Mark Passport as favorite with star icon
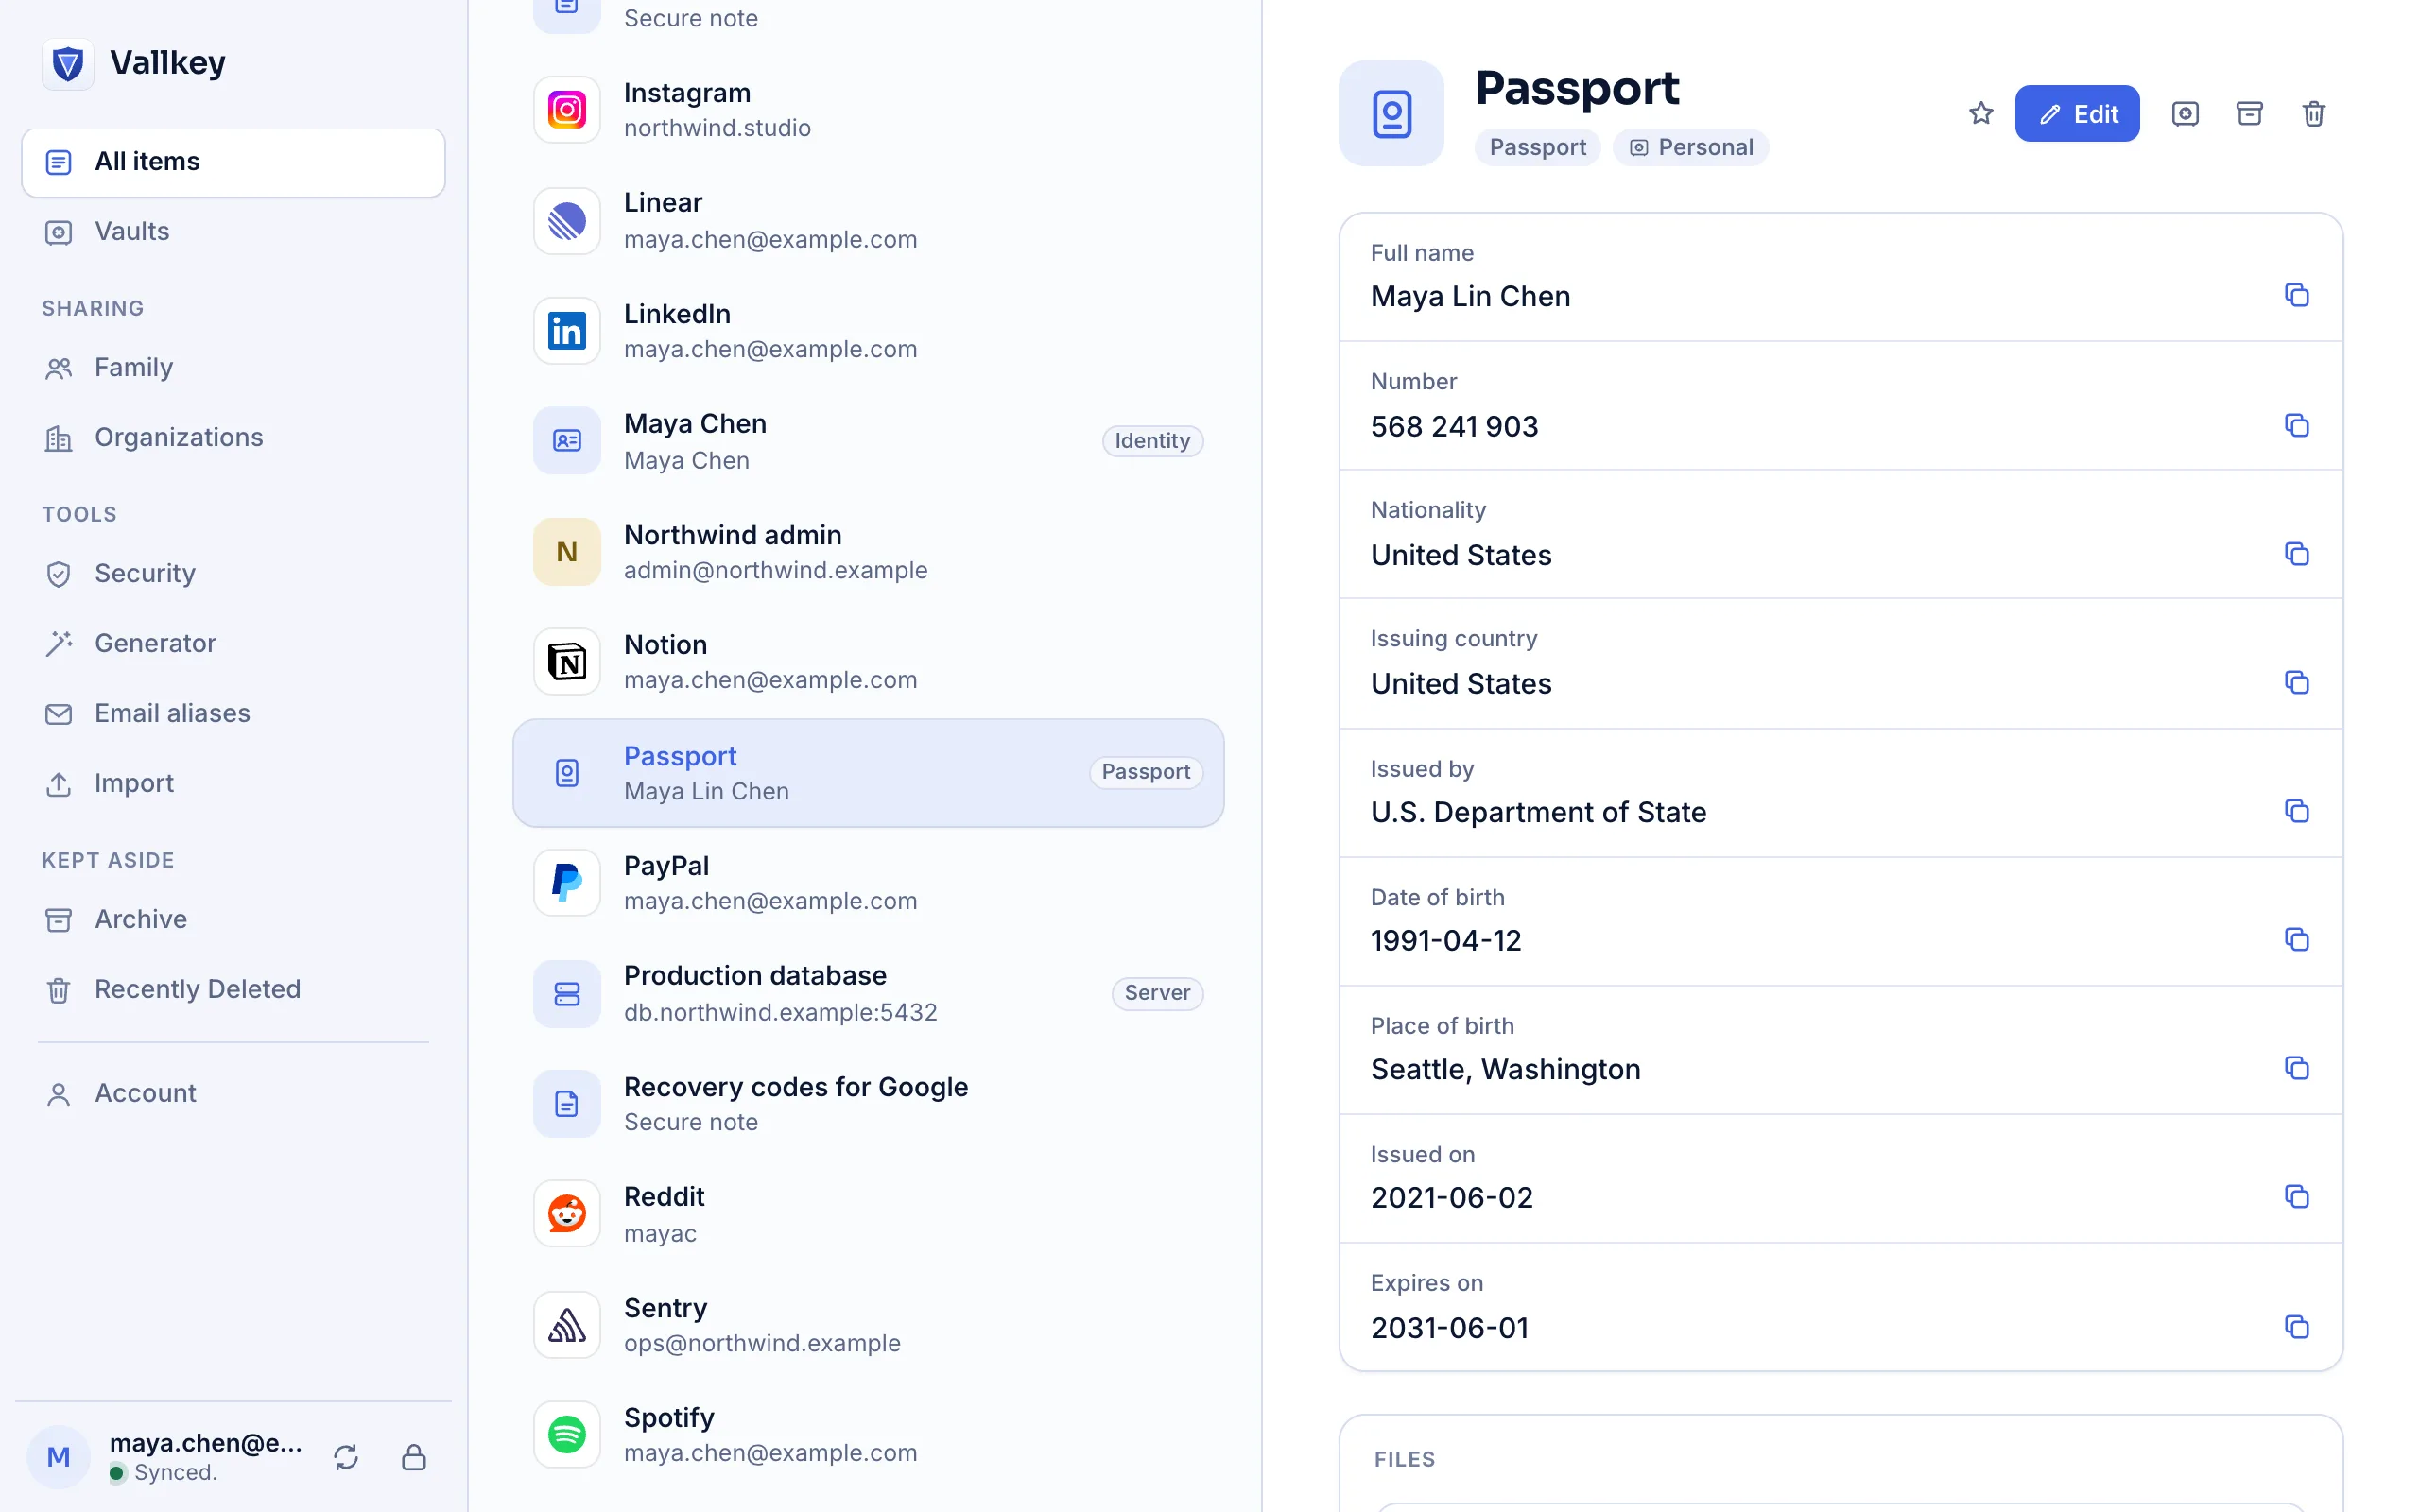 tap(1980, 113)
